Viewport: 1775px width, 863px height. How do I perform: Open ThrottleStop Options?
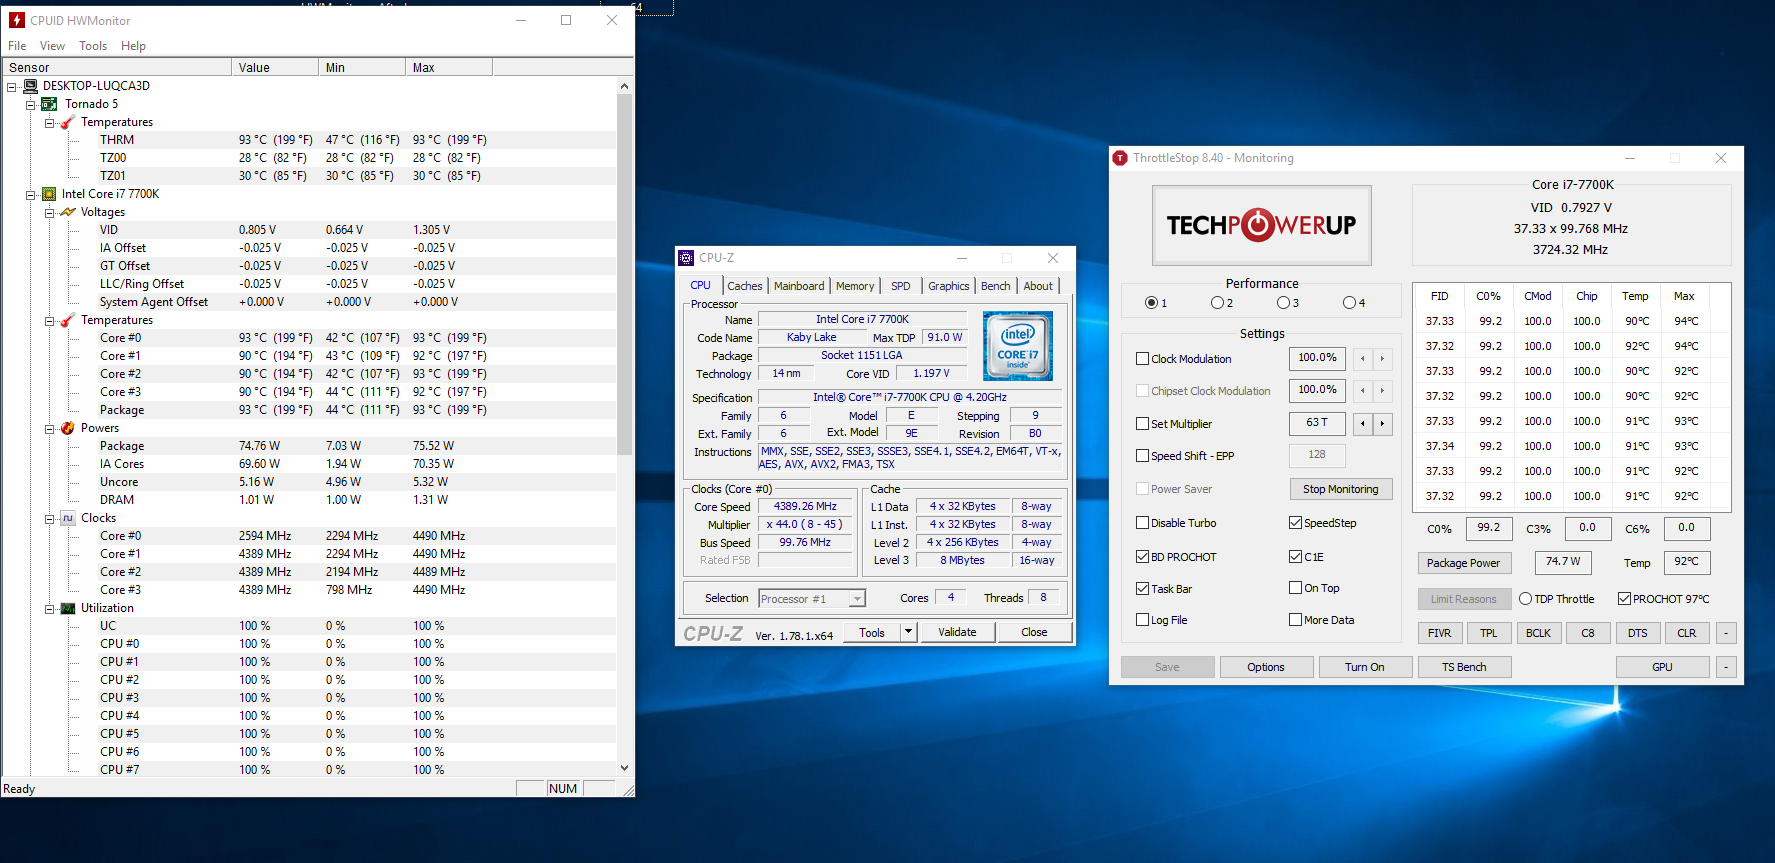(1265, 667)
